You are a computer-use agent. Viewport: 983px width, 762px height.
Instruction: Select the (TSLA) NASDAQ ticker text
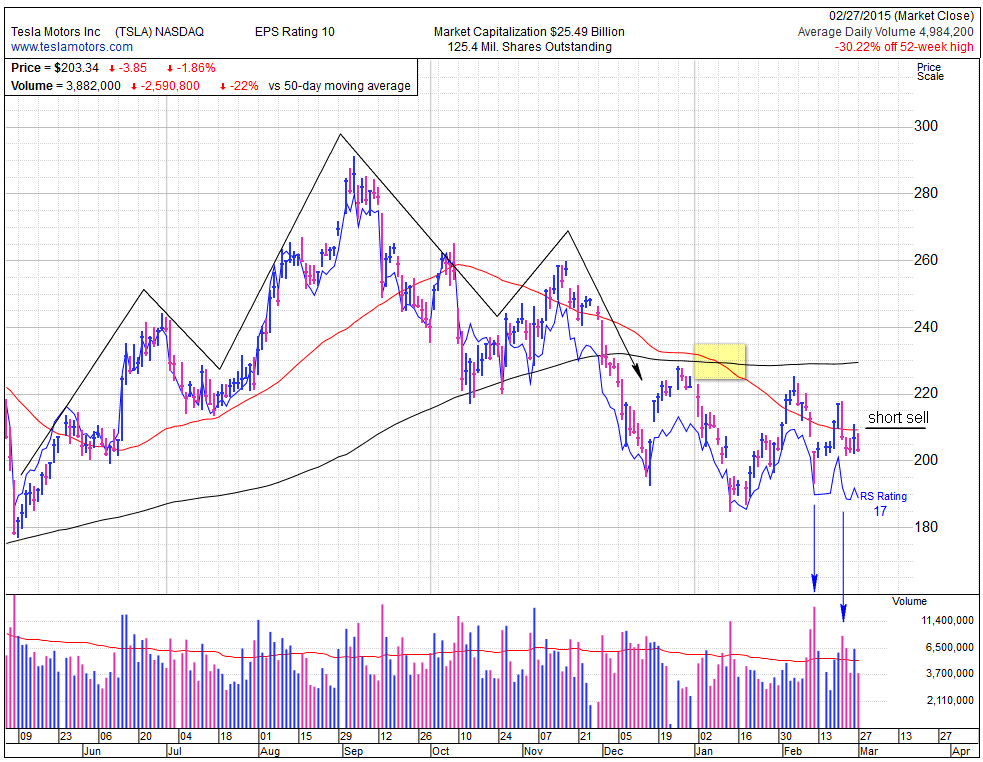tap(159, 32)
